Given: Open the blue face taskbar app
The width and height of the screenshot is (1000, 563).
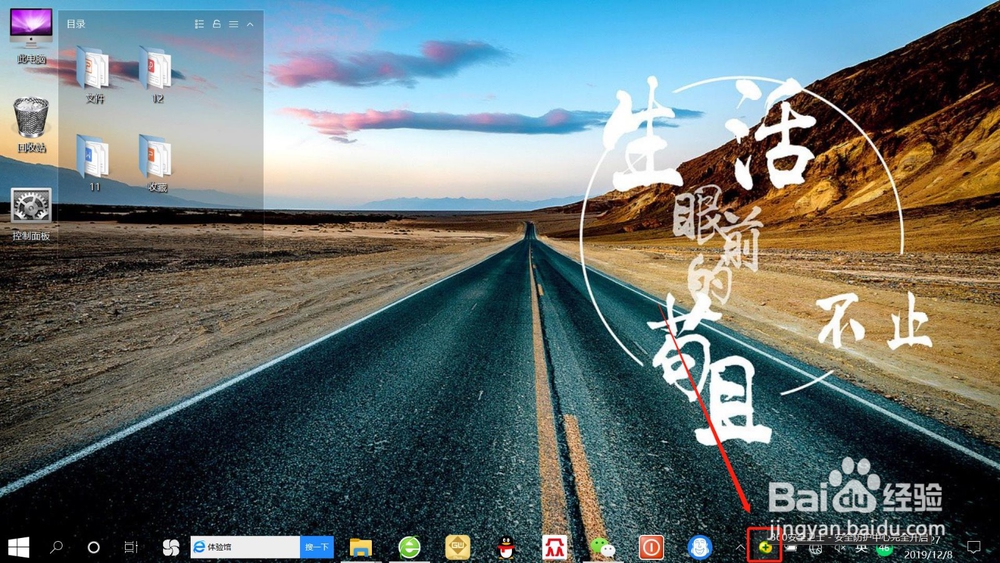Looking at the screenshot, I should pyautogui.click(x=700, y=547).
